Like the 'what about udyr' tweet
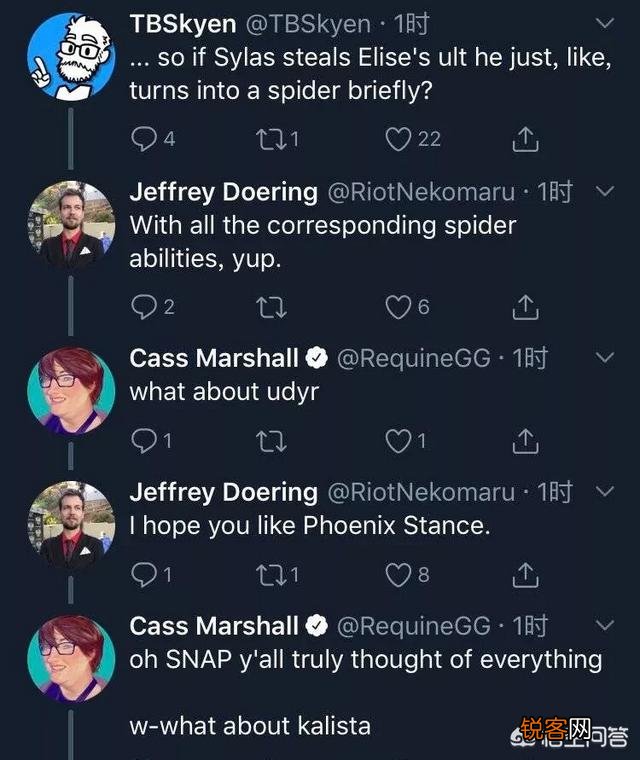Viewport: 640px width, 760px height. coord(399,440)
